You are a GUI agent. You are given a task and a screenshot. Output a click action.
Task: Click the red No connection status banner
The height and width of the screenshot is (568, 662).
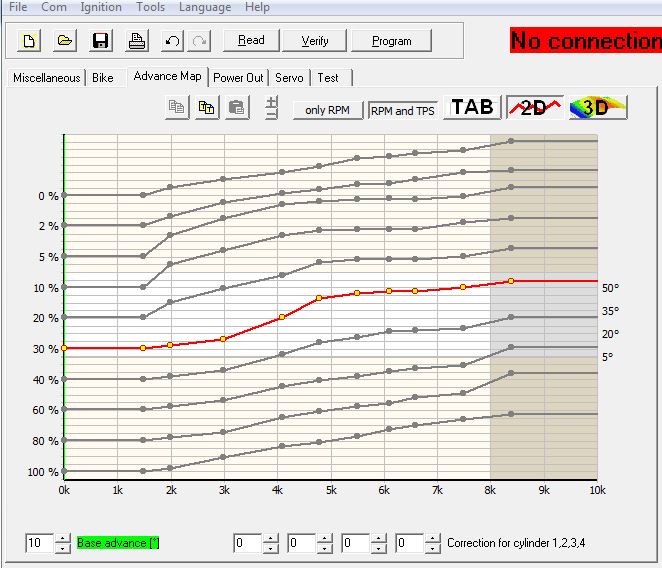586,41
